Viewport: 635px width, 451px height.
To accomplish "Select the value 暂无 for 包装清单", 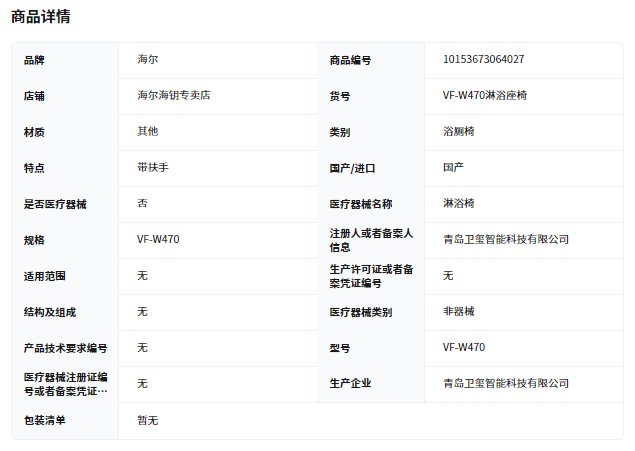I will (x=147, y=421).
